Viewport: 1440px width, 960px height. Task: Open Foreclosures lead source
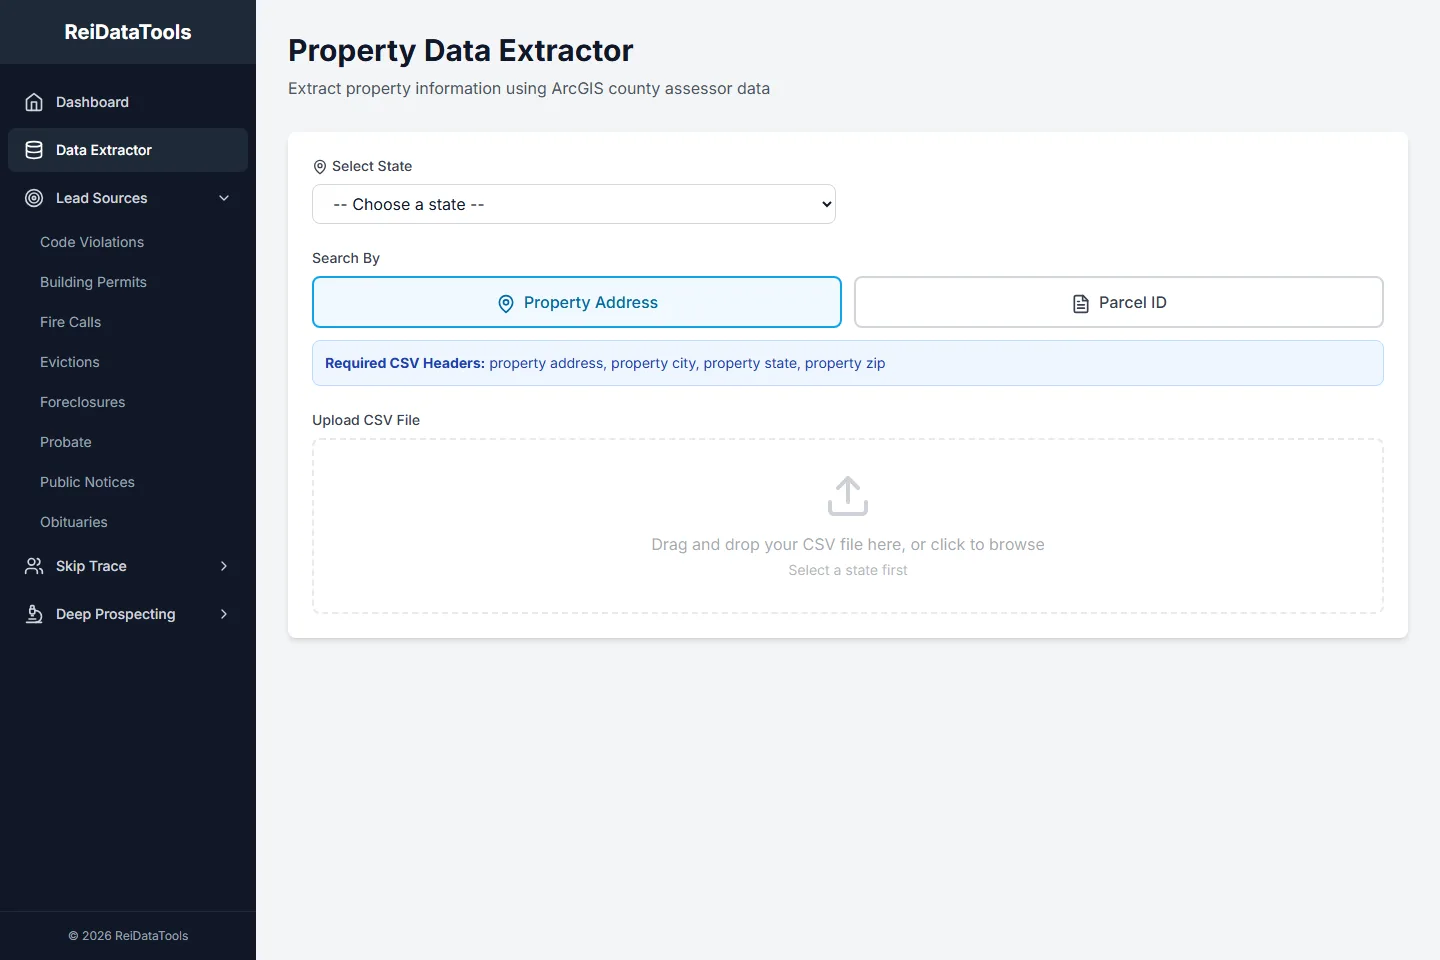point(83,402)
